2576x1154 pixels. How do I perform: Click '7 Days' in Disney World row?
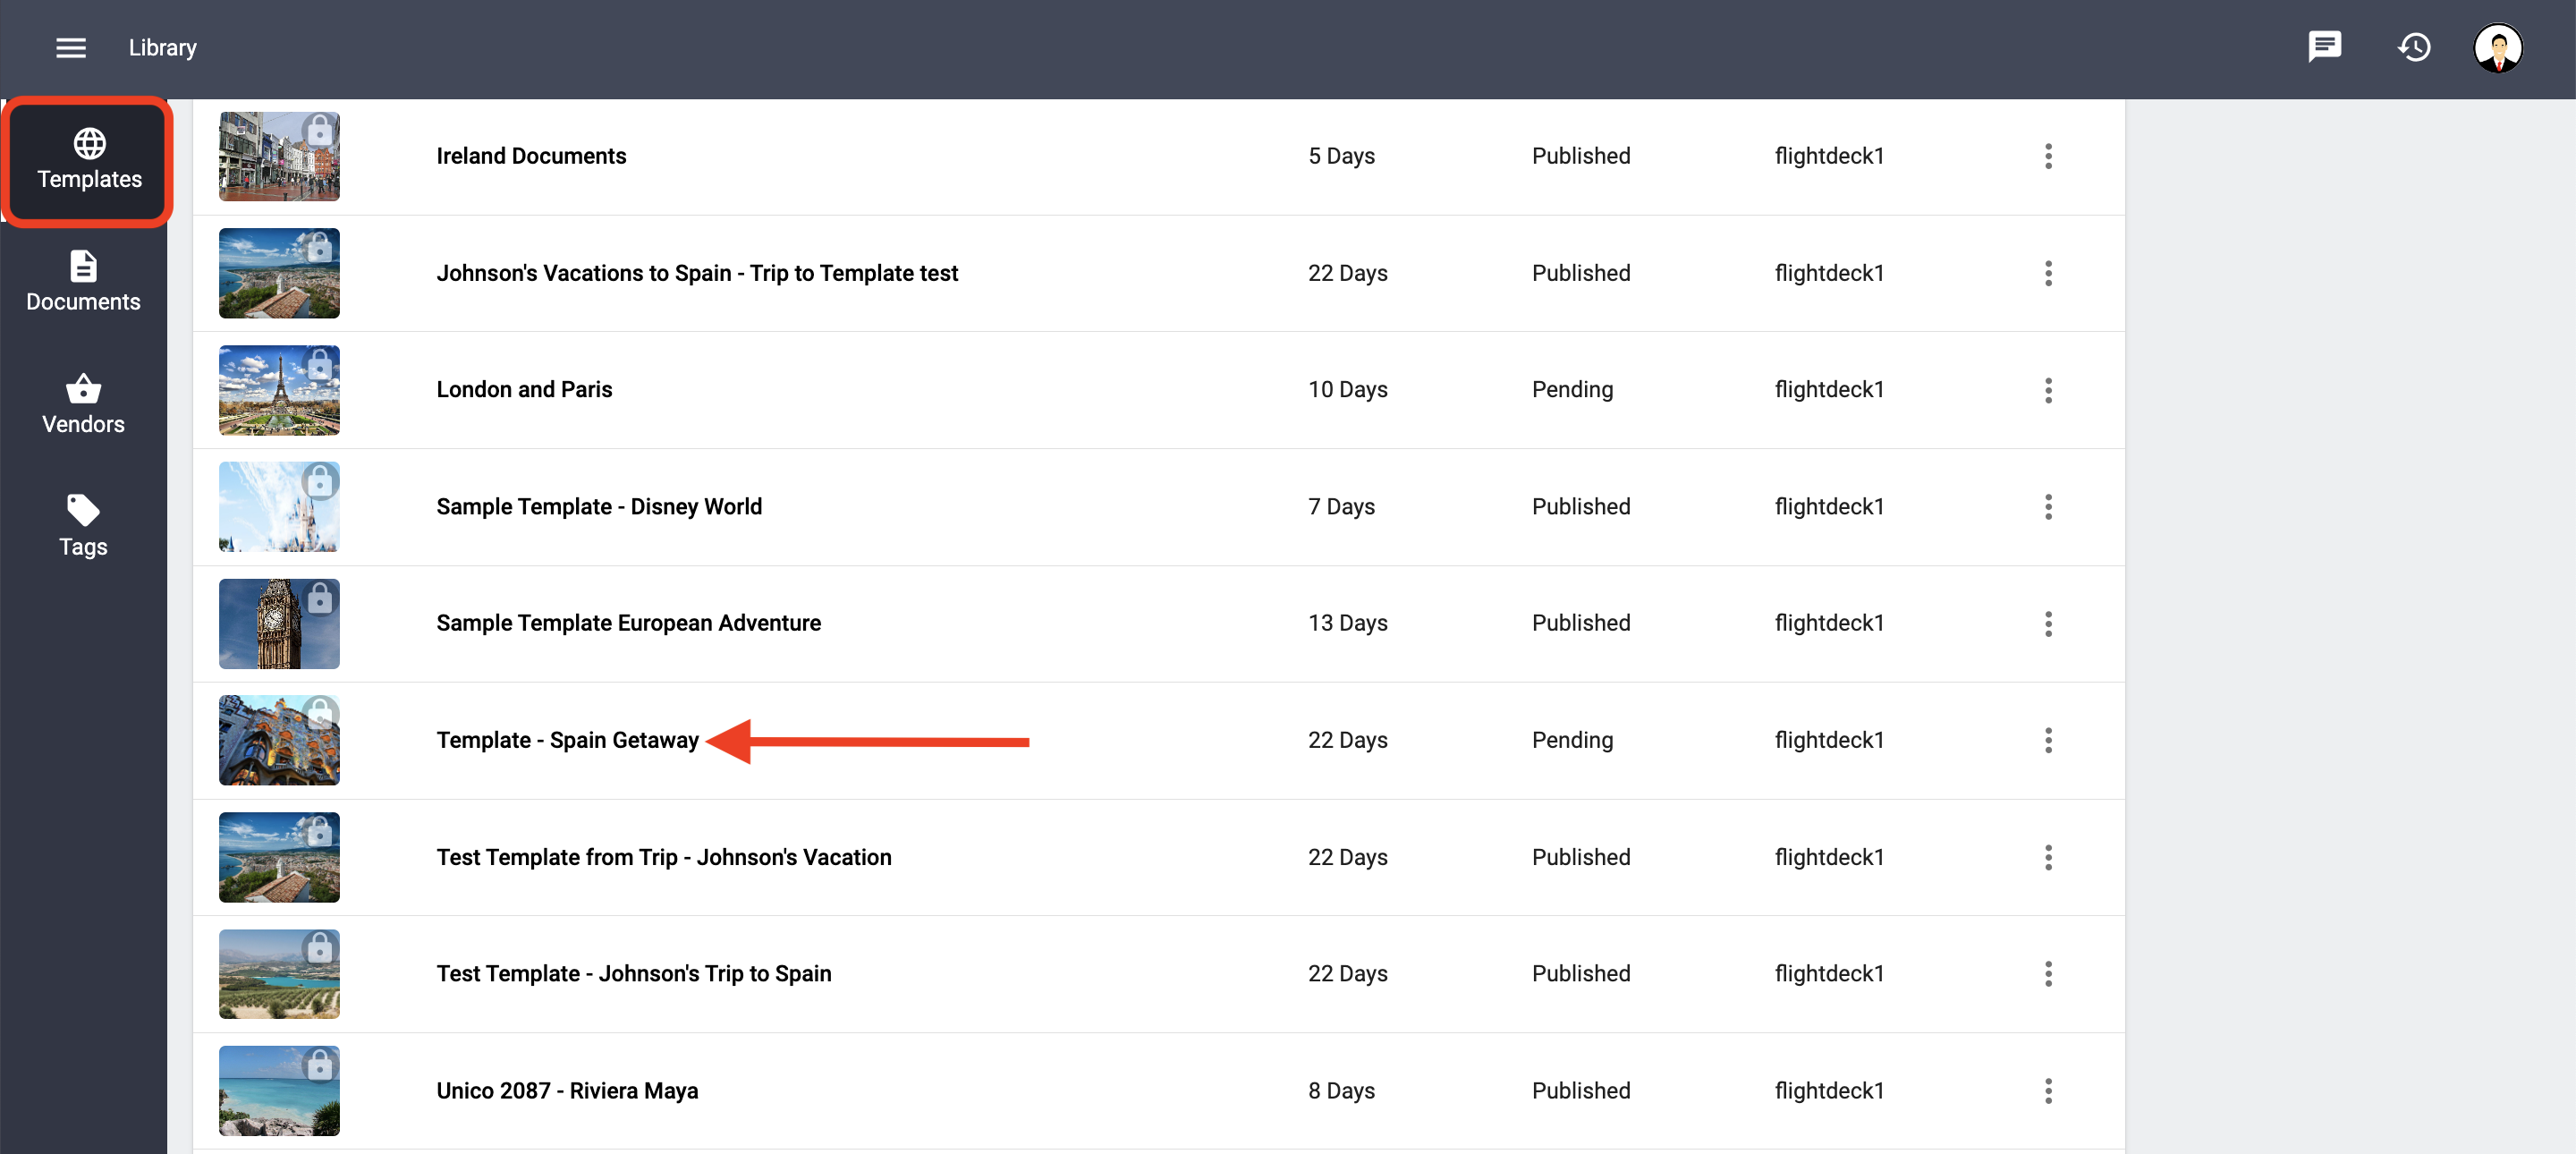(x=1341, y=507)
